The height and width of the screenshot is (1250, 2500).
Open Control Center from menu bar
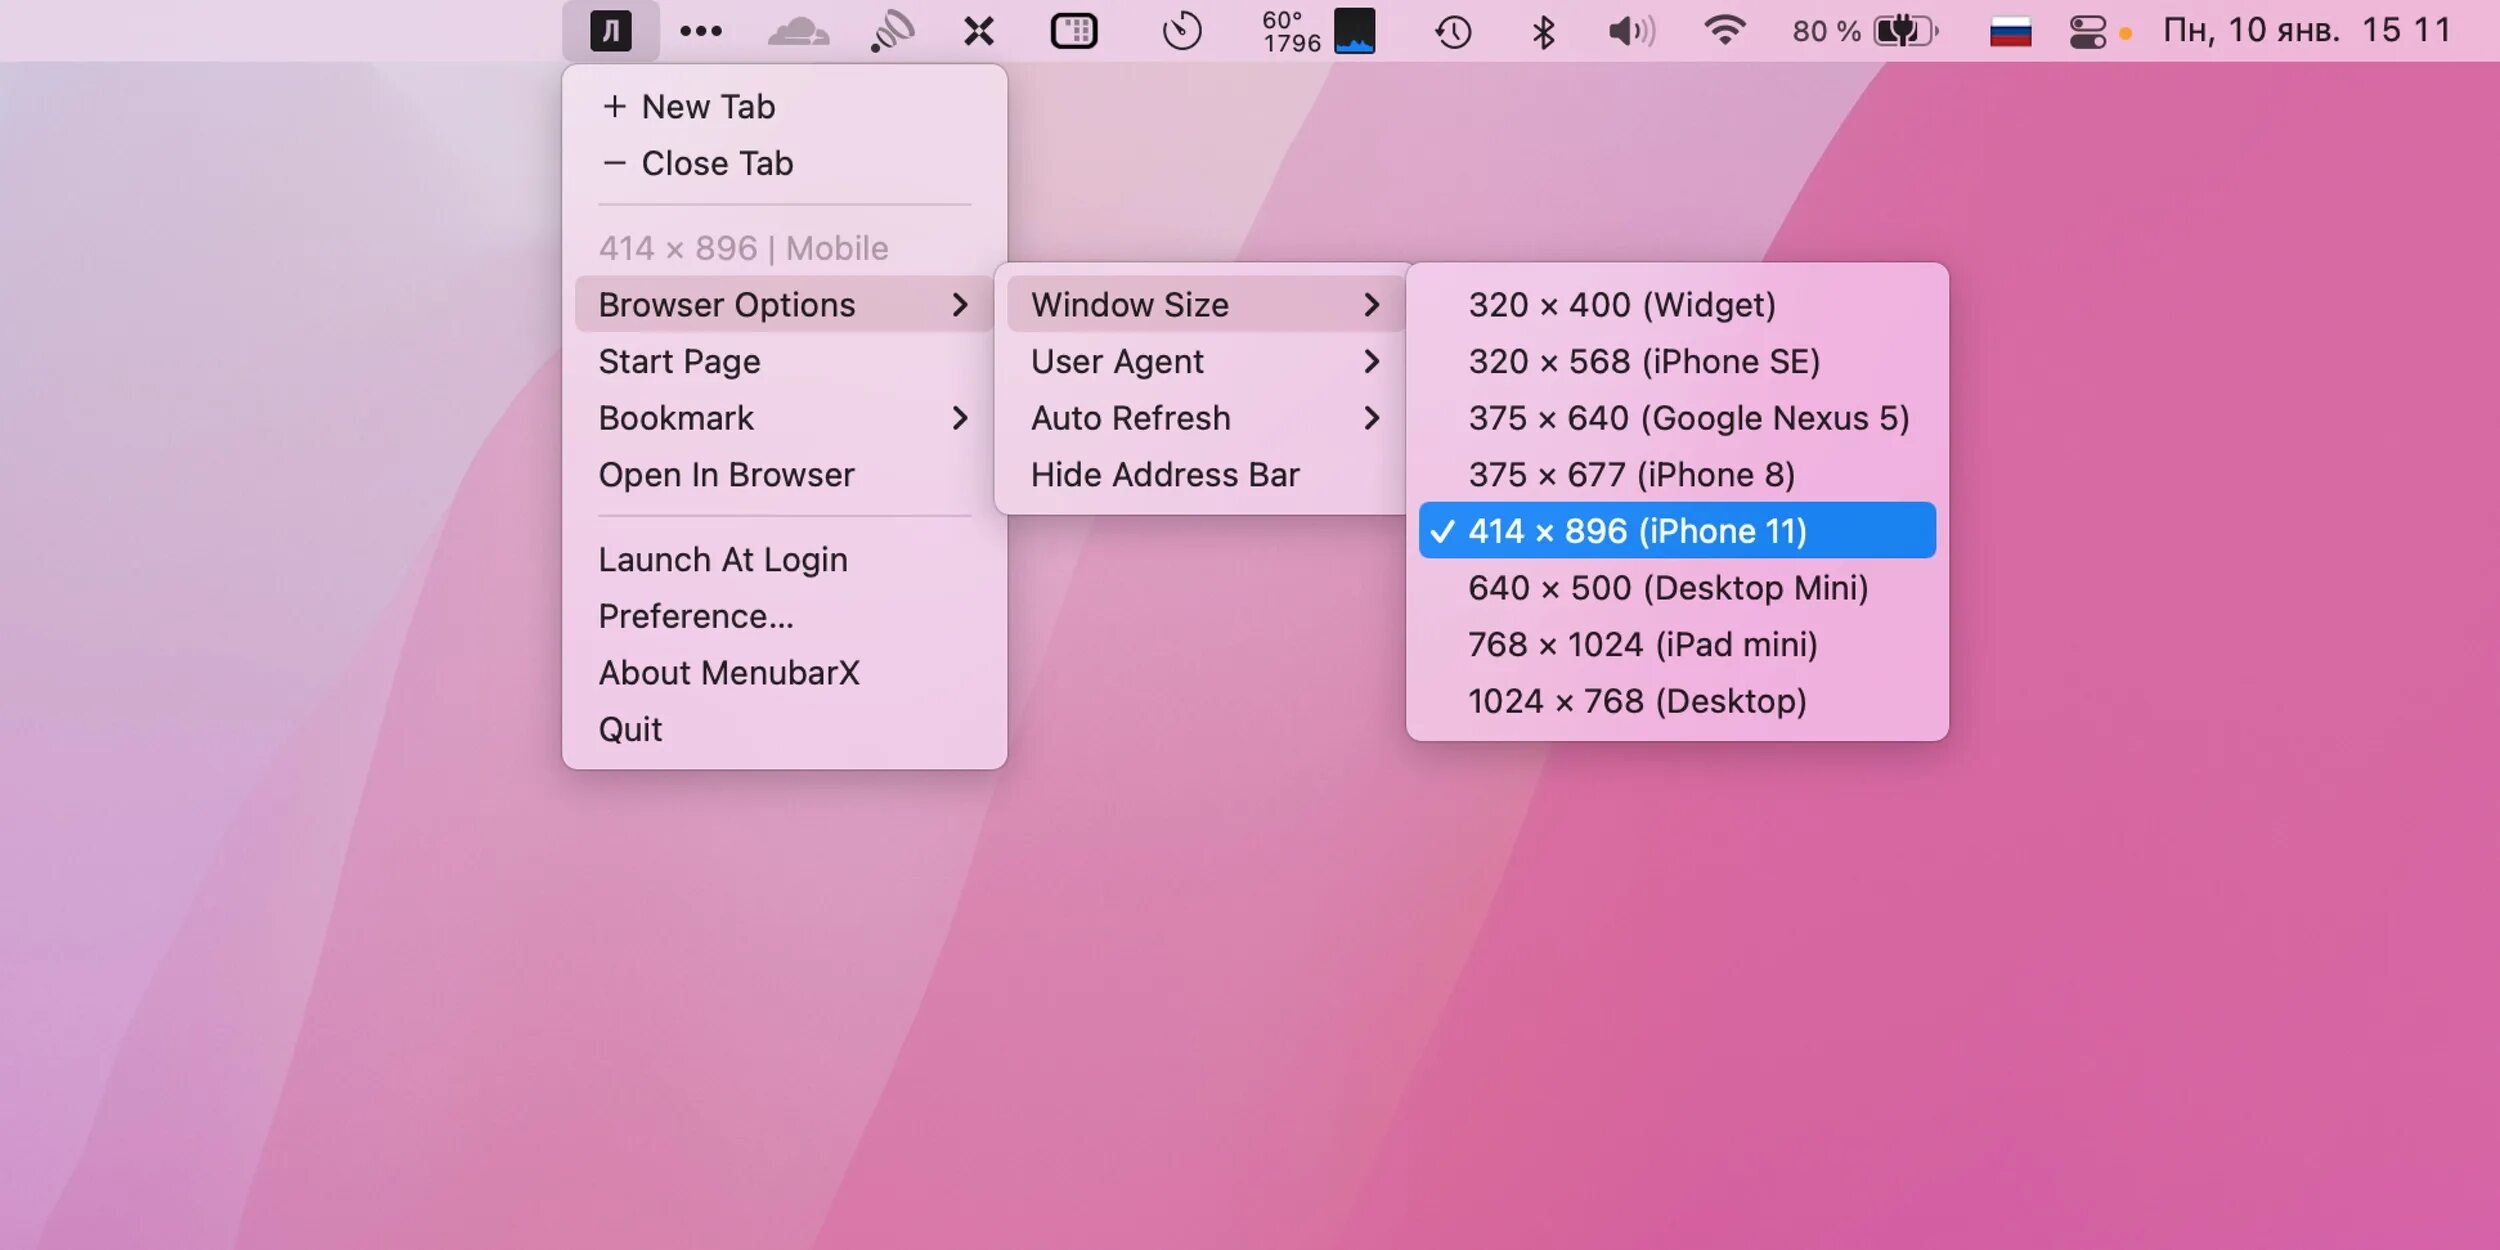pyautogui.click(x=2087, y=31)
